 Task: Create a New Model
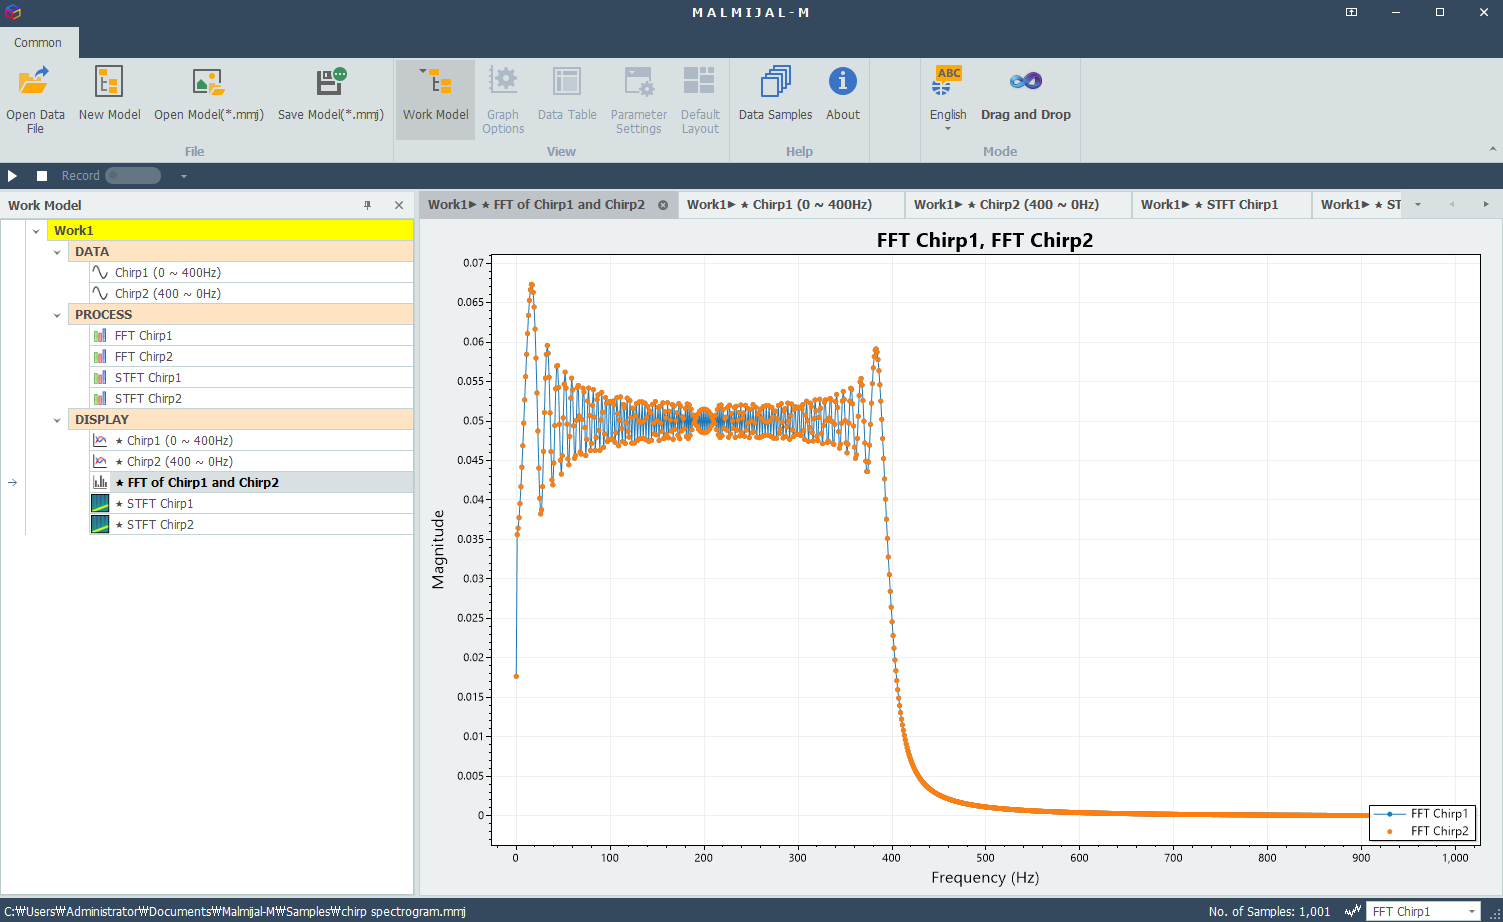click(x=109, y=95)
